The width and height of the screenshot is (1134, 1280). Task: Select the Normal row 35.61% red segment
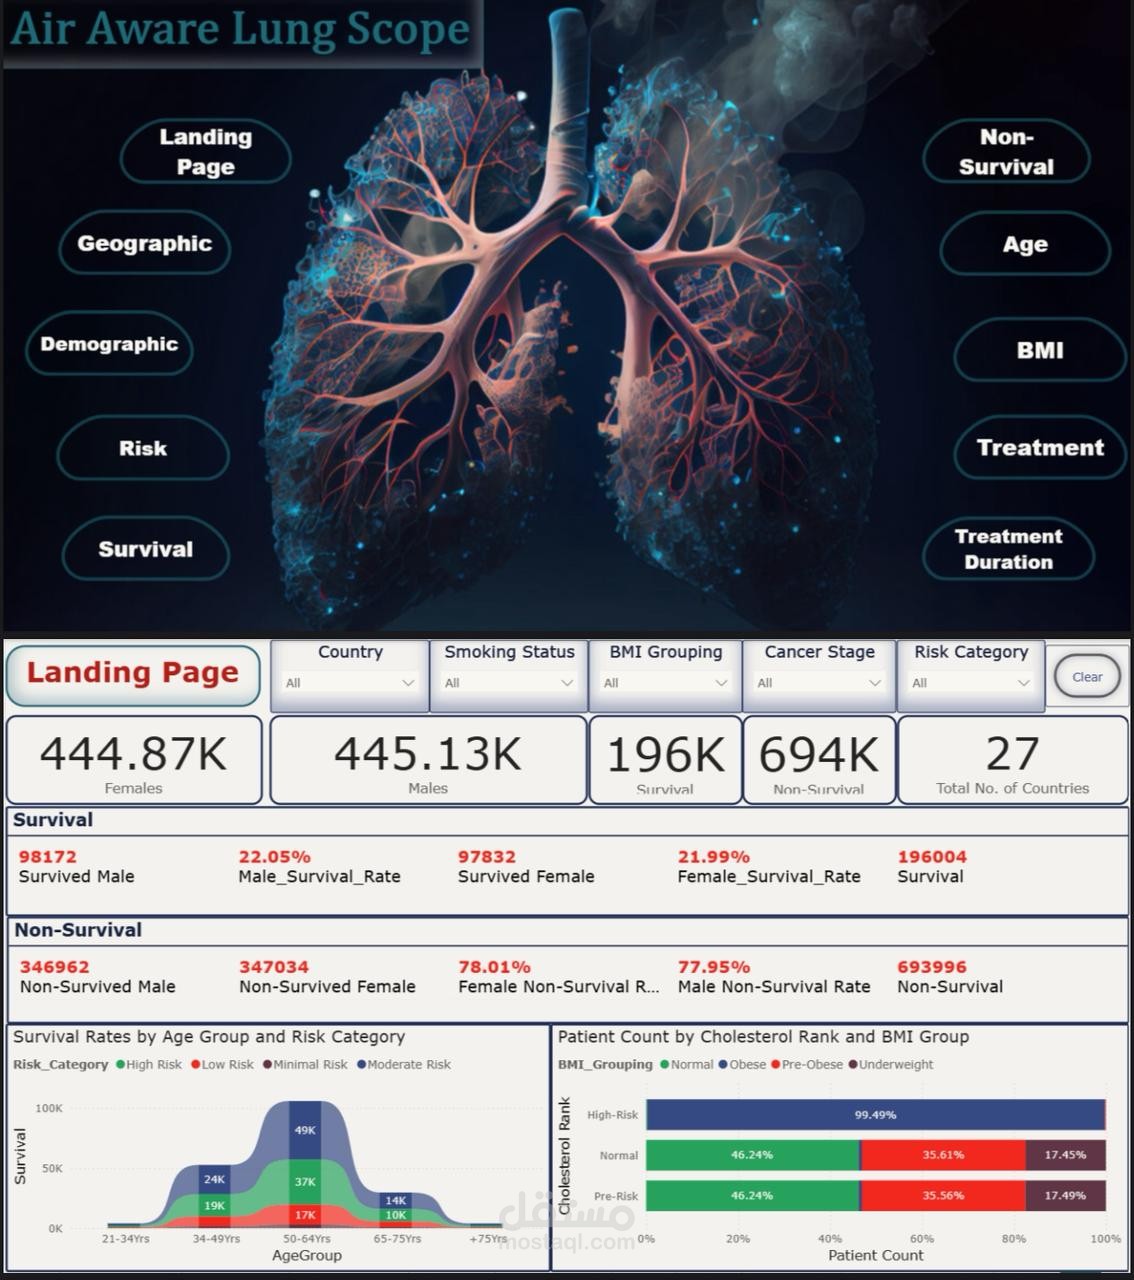(943, 1155)
